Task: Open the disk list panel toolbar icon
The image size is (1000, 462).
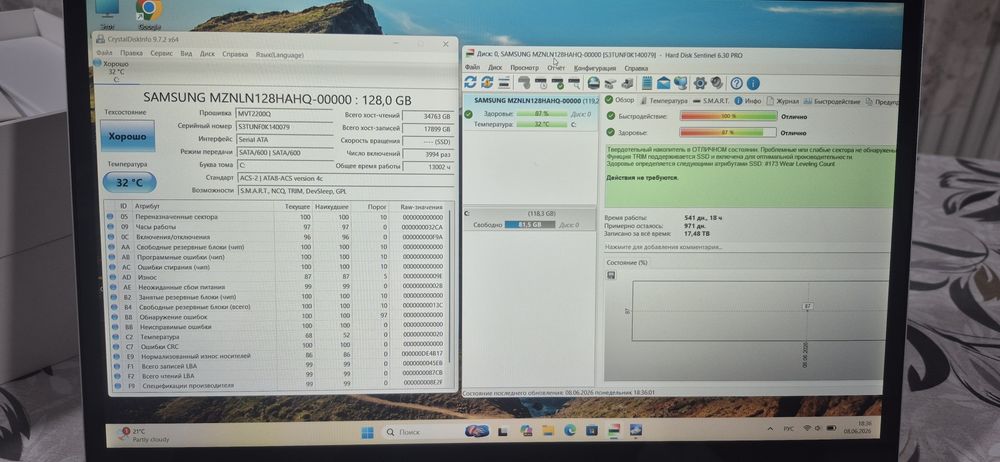Action: [504, 82]
